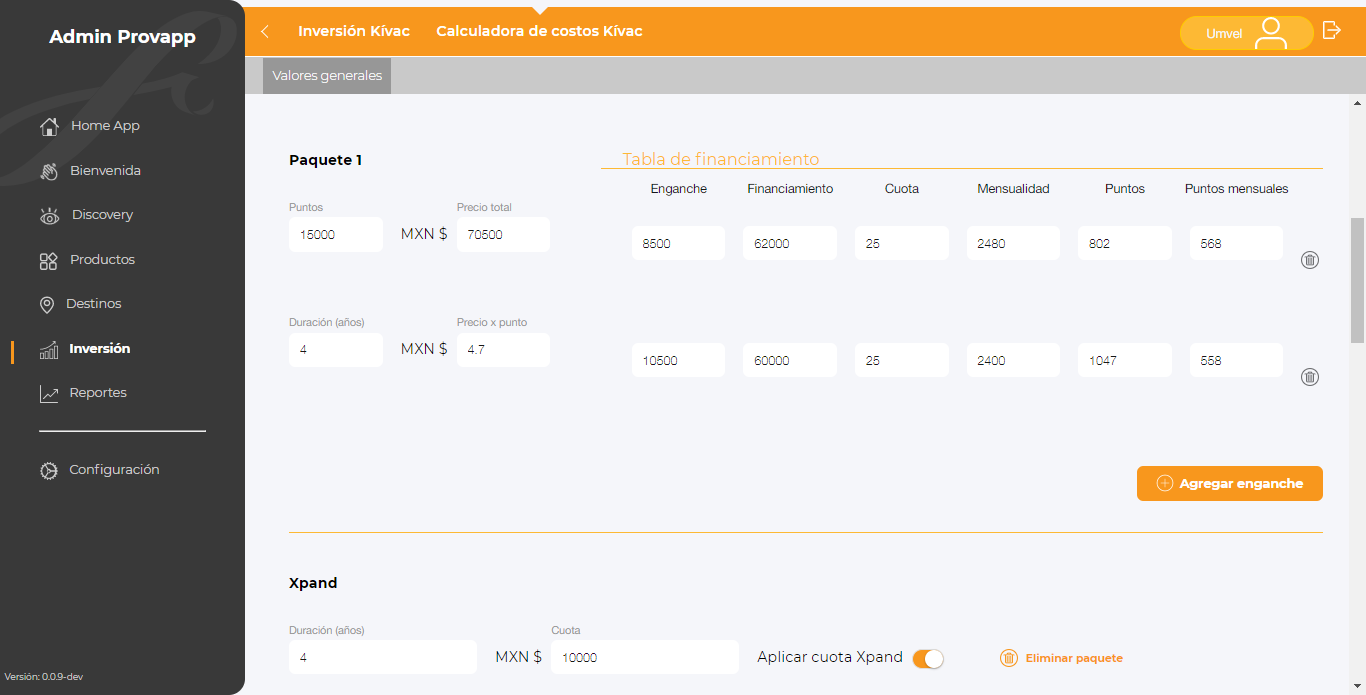Click Calculadora de costos Kívac title

(x=539, y=31)
